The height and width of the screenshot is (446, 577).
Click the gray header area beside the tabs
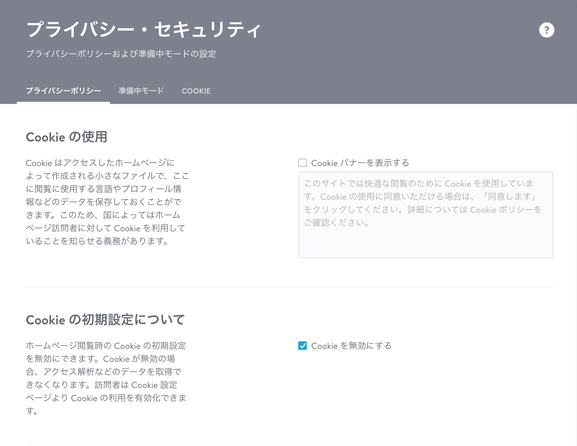click(386, 91)
